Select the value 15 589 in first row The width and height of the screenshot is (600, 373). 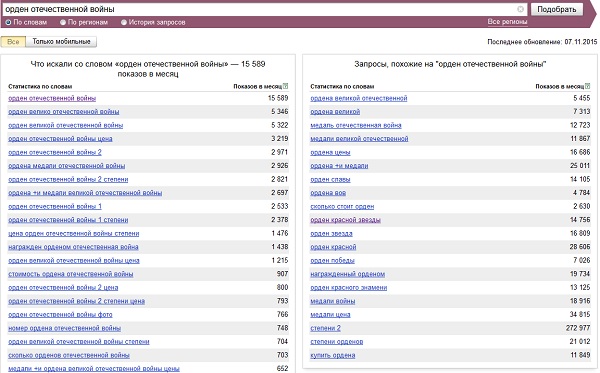(278, 98)
